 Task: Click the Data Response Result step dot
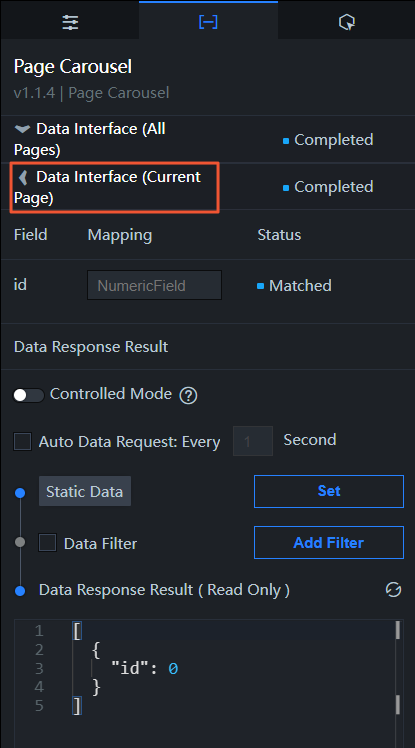(x=20, y=591)
